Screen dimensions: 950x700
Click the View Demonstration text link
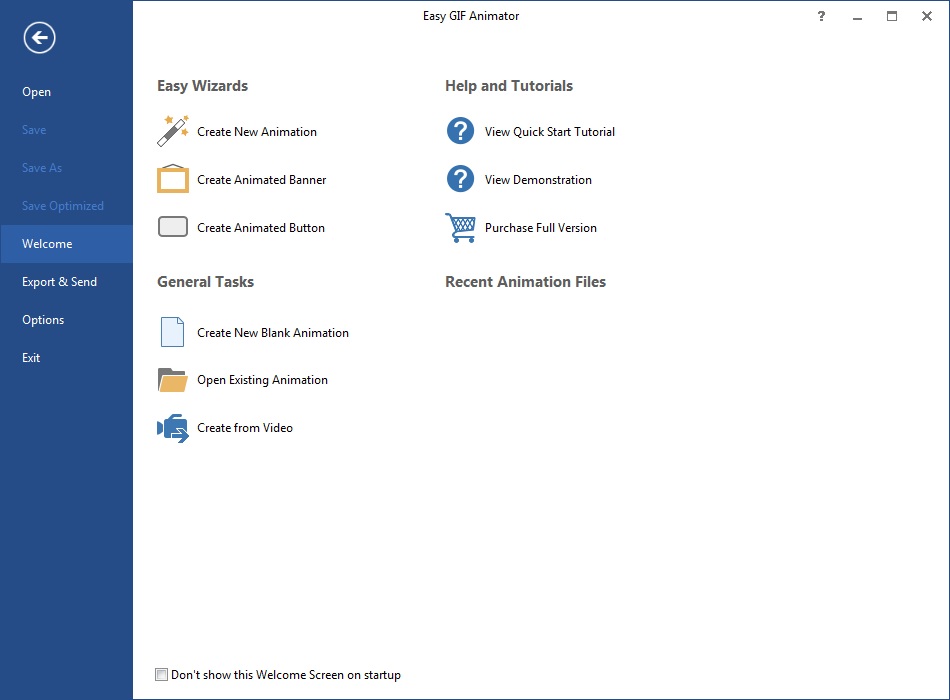pyautogui.click(x=538, y=179)
